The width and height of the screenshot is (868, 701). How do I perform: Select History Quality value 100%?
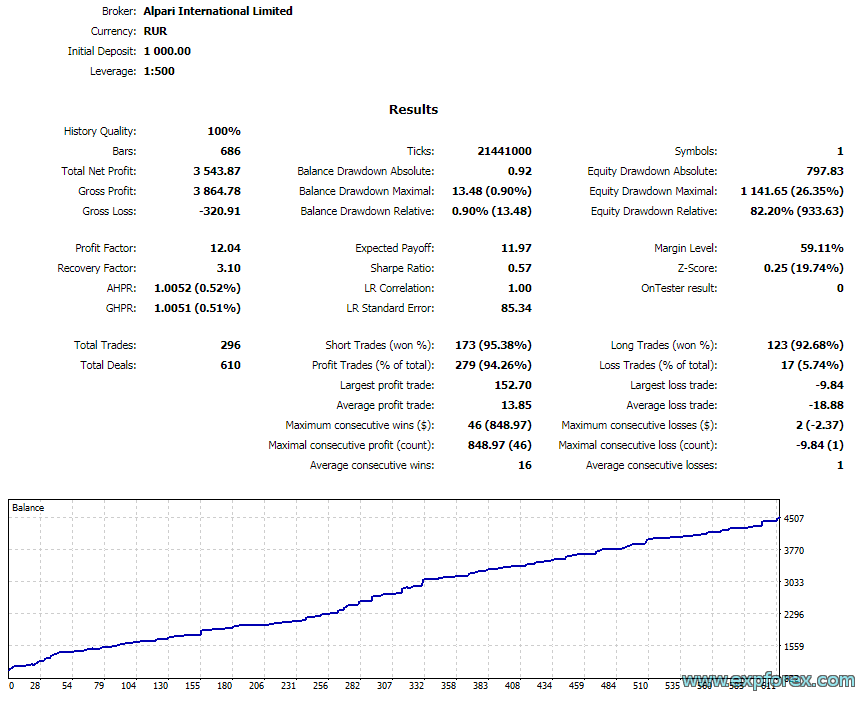click(224, 131)
